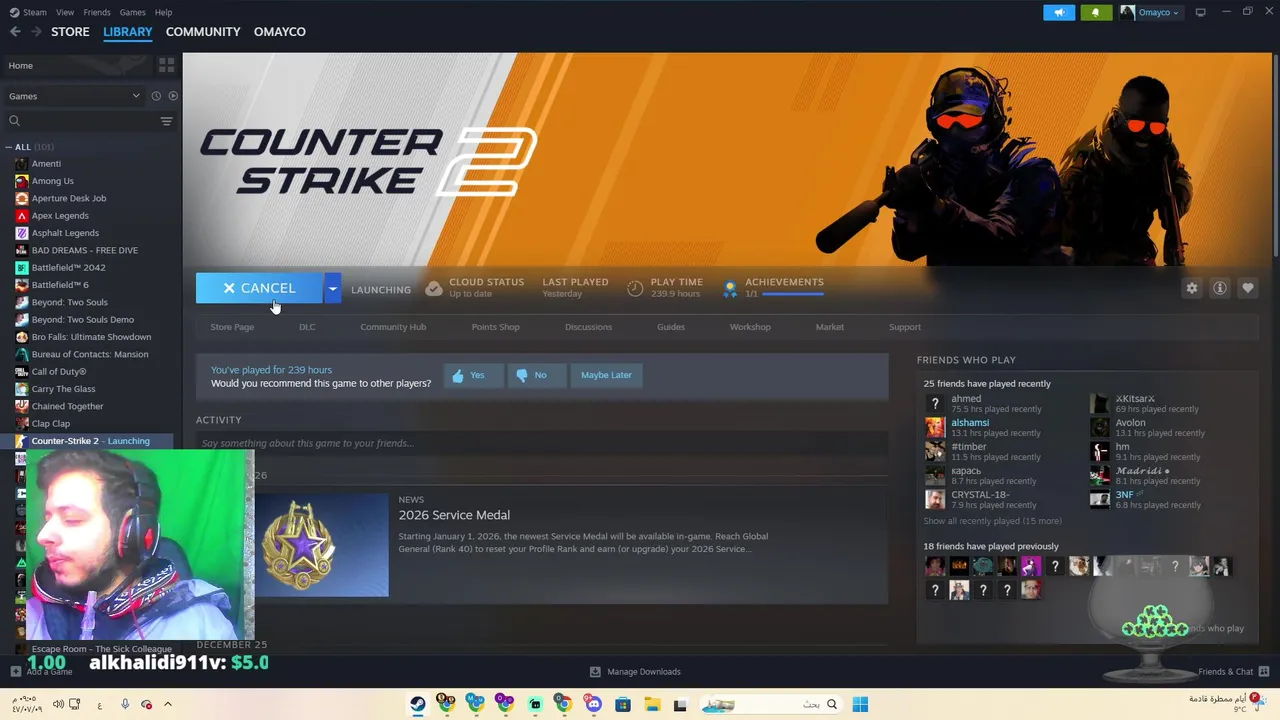Image resolution: width=1280 pixels, height=720 pixels.
Task: Go forward with the right arrow
Action: point(36,32)
